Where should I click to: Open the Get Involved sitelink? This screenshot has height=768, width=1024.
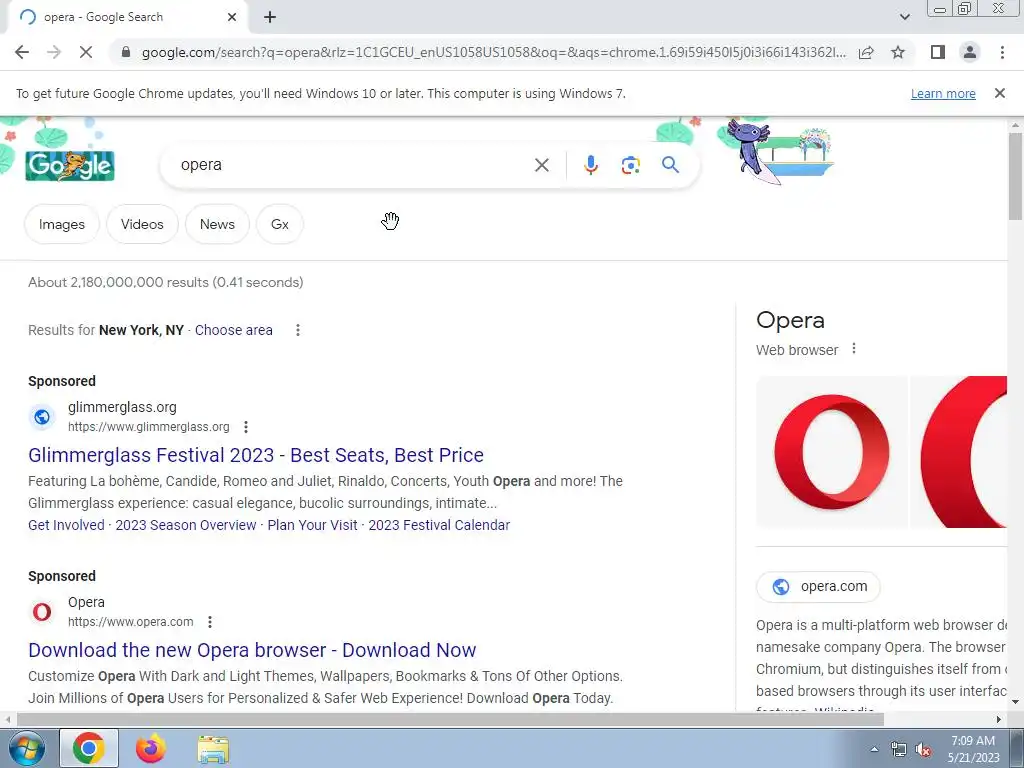click(x=66, y=525)
